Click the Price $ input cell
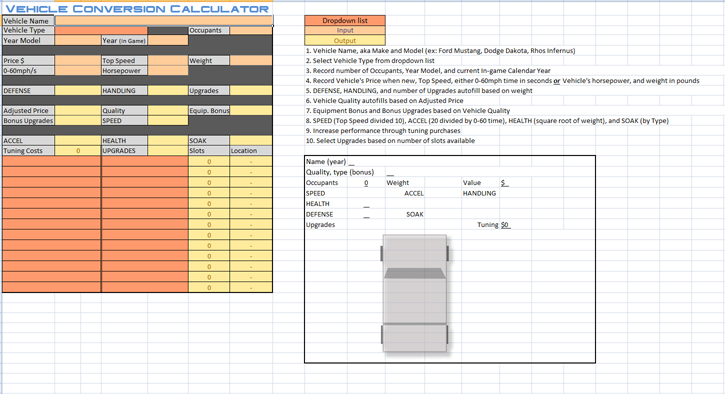Viewport: 725px width, 394px height. (x=78, y=61)
